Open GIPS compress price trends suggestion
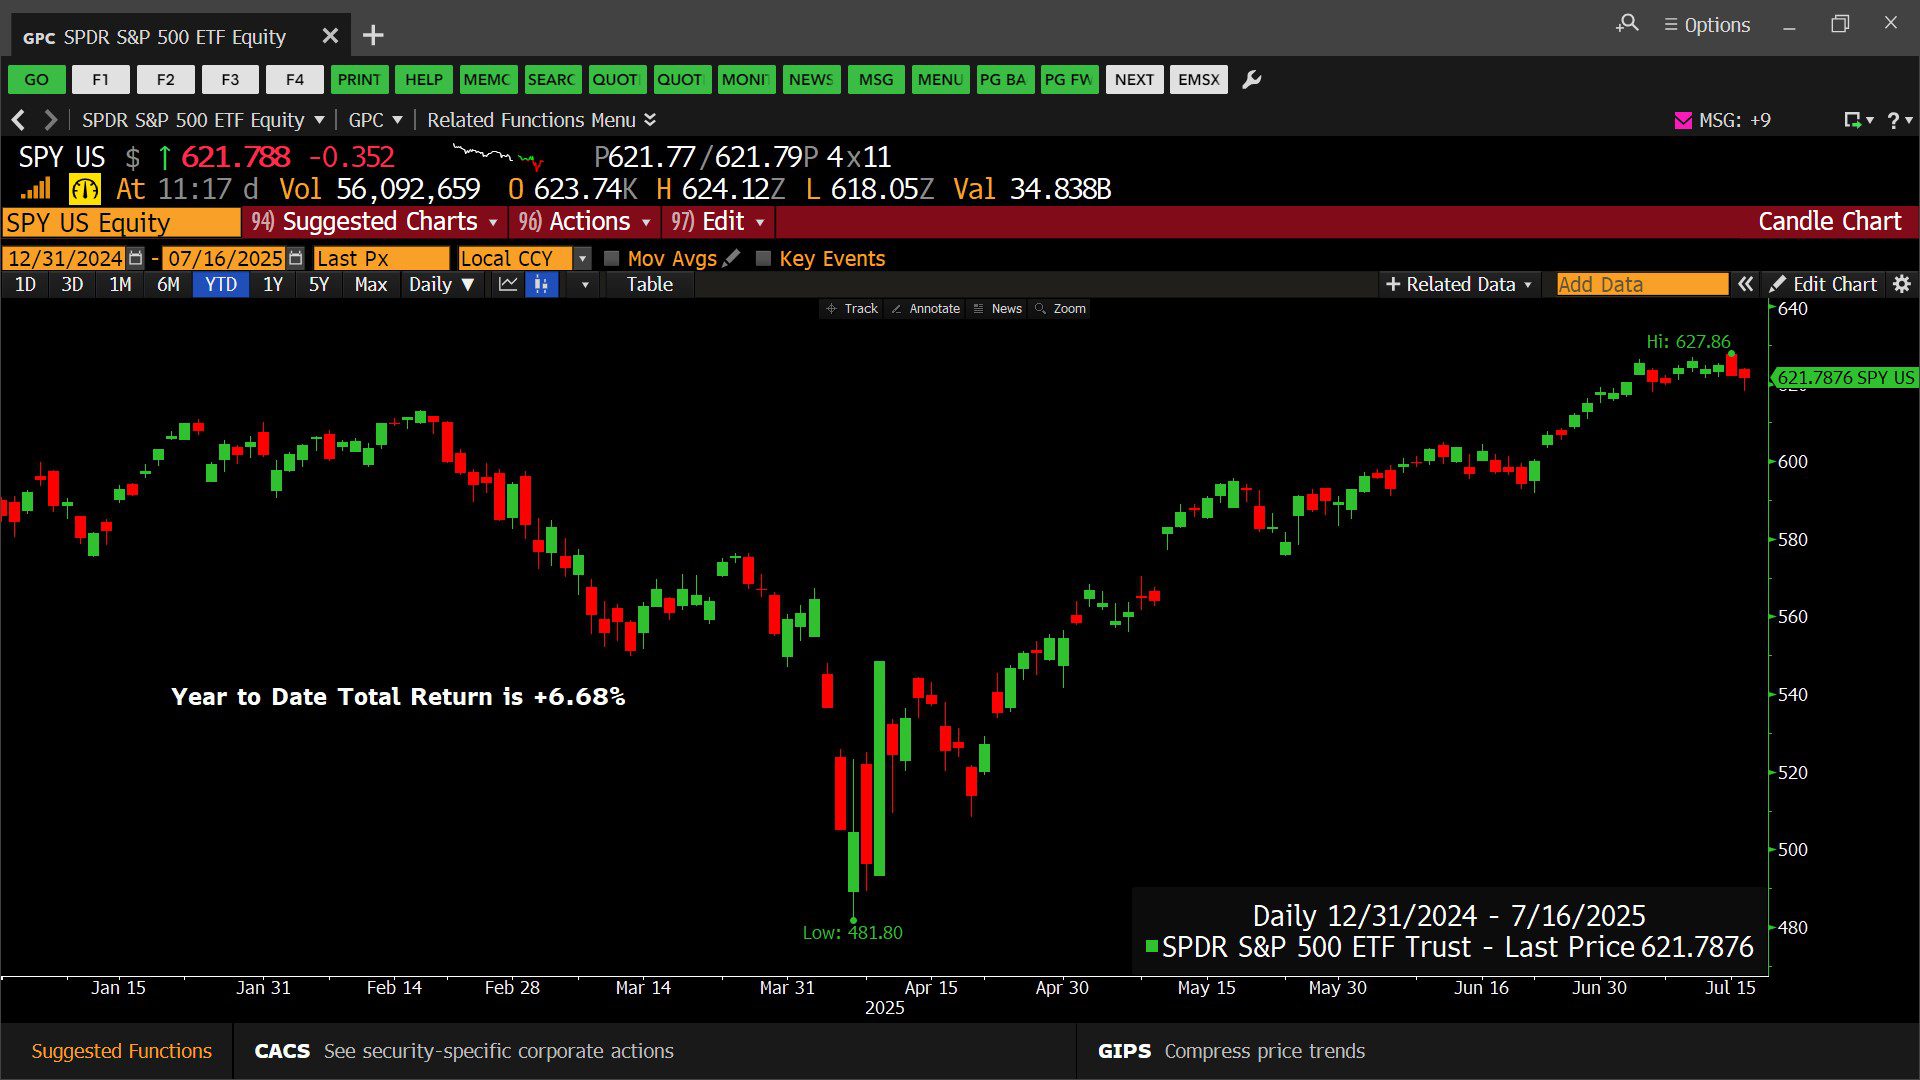The image size is (1920, 1080). [1231, 1051]
